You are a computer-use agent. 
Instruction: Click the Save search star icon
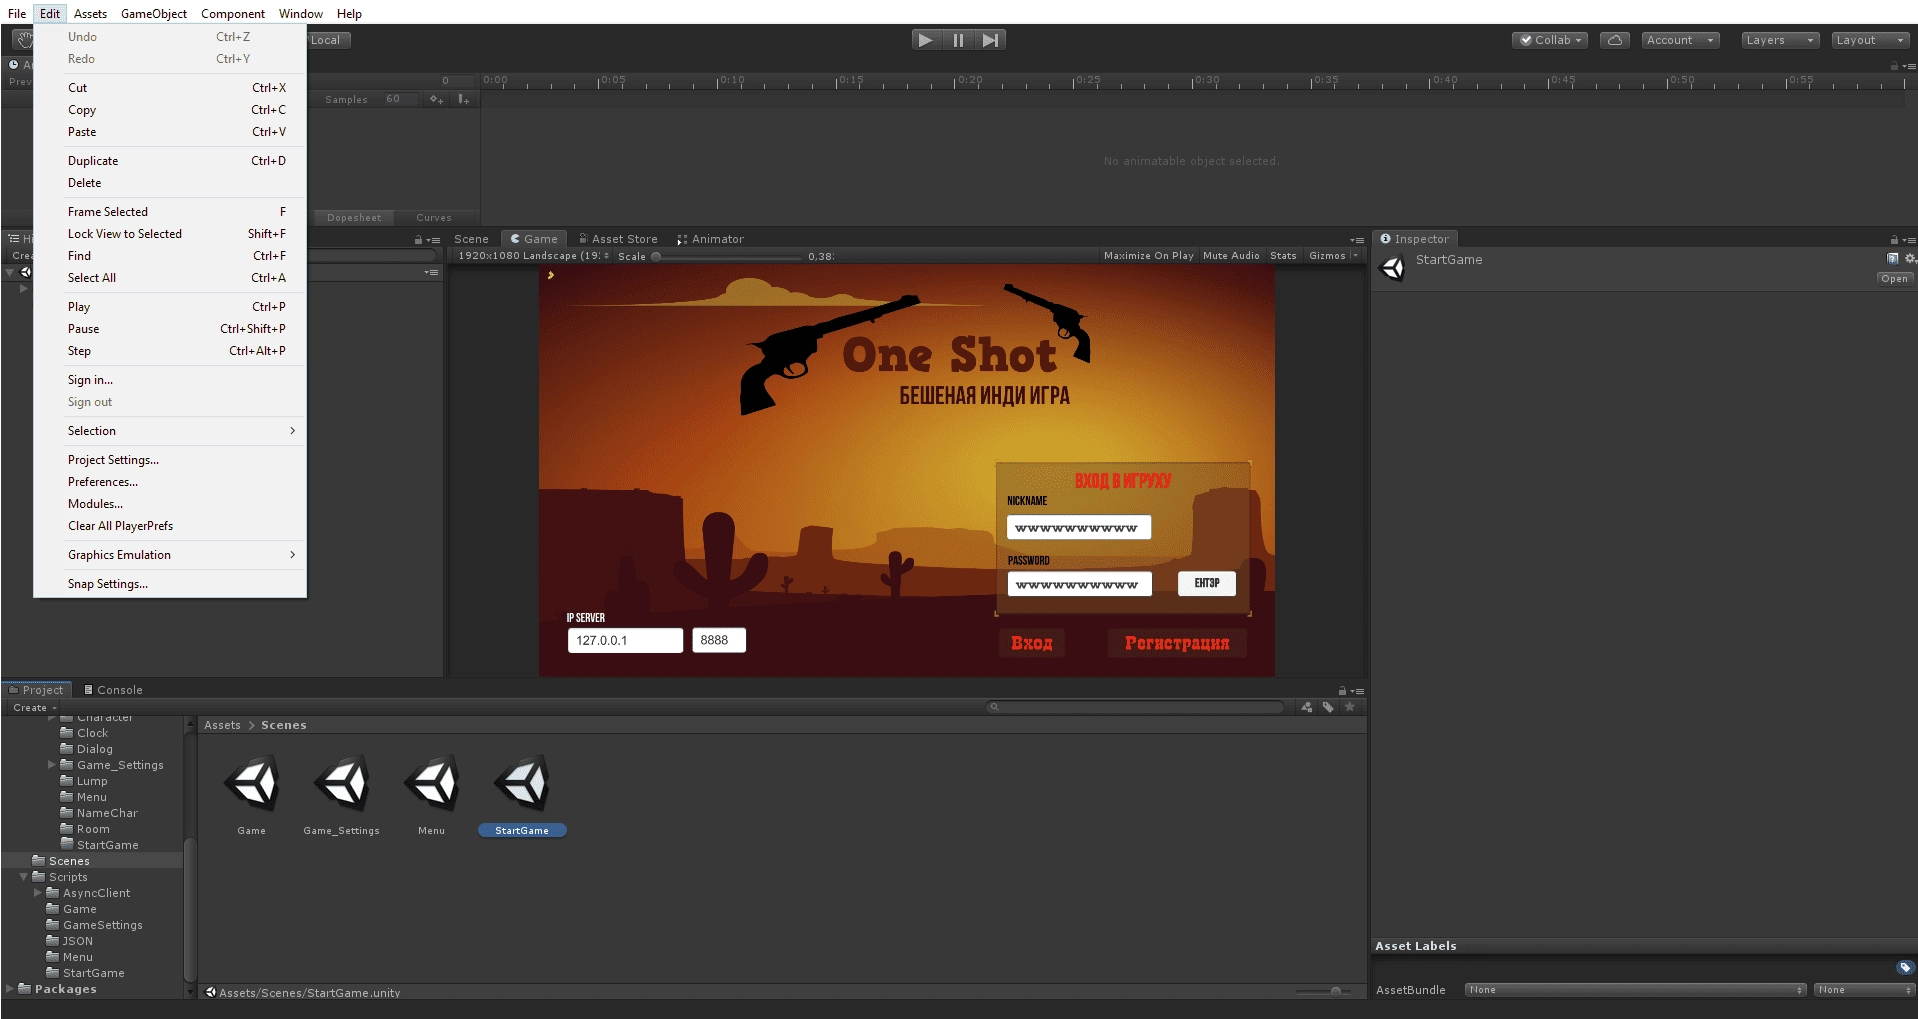click(x=1350, y=707)
